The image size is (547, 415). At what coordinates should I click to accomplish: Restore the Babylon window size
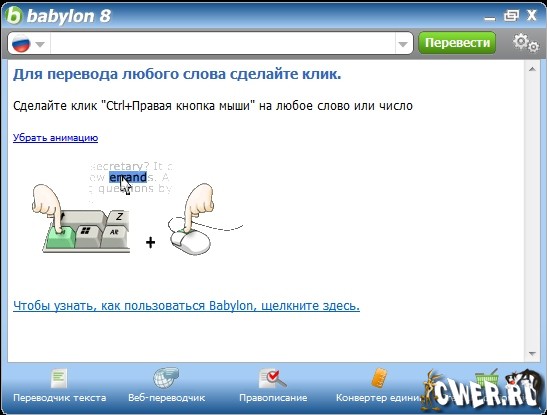coord(511,15)
